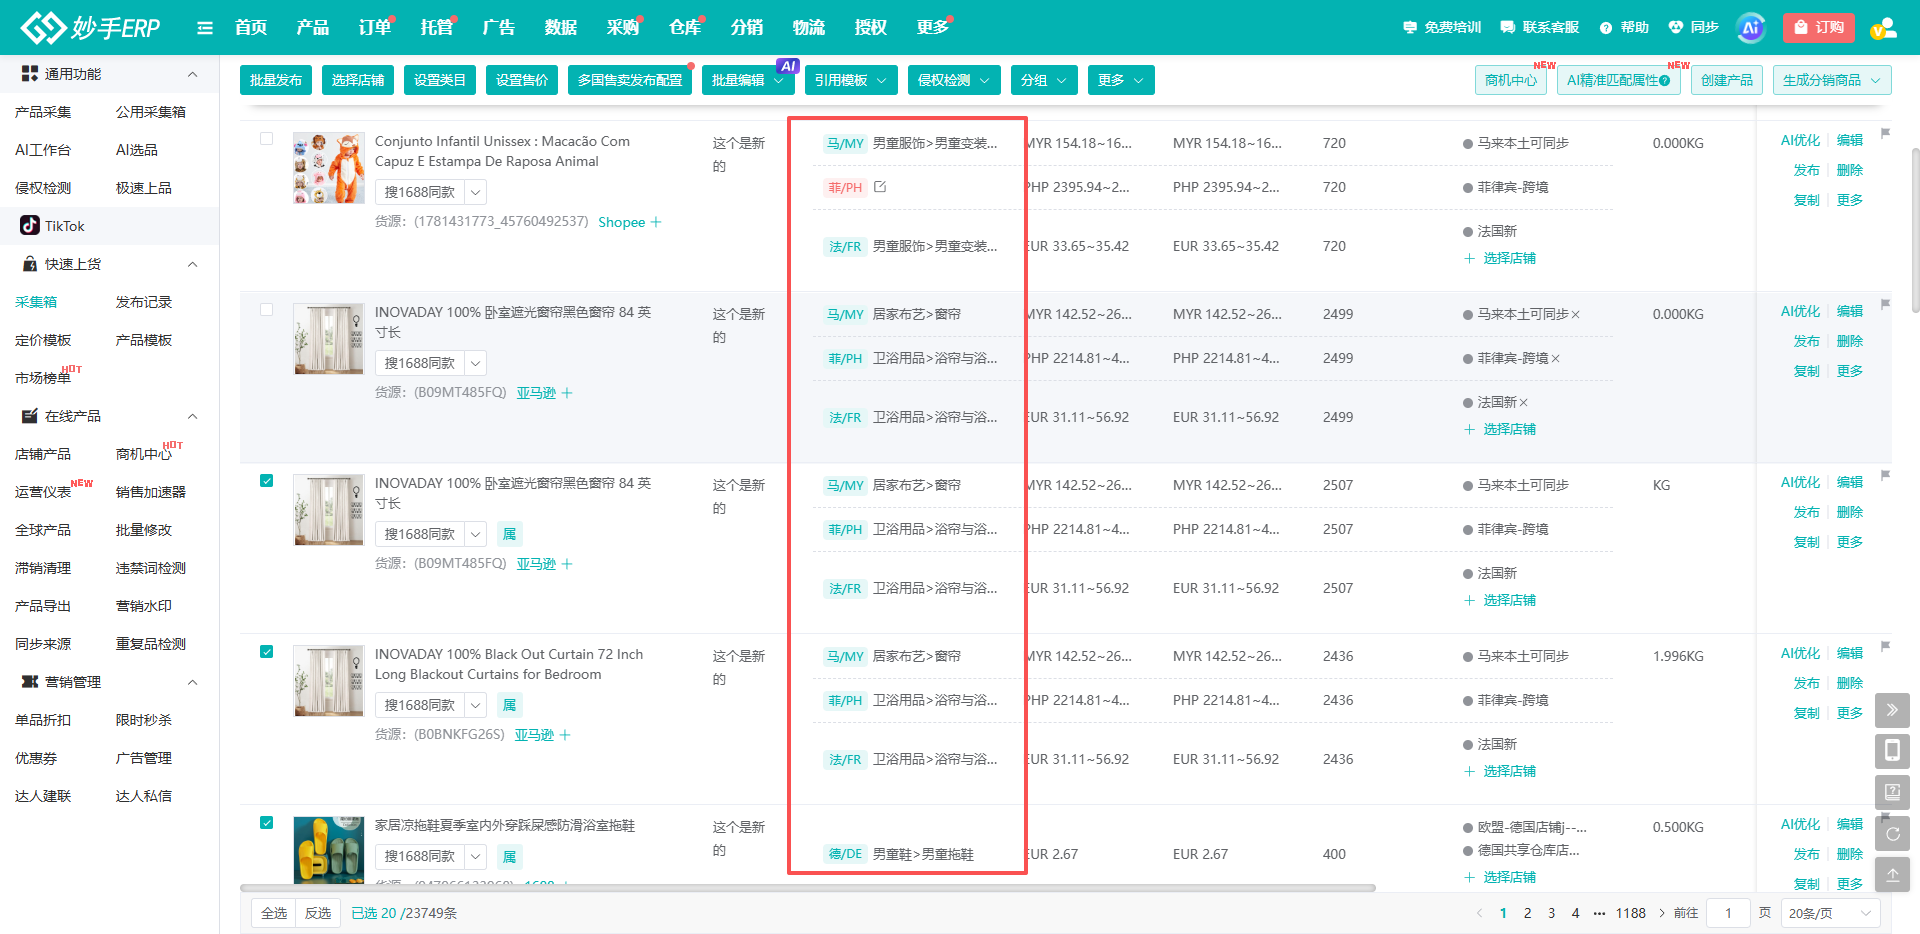Click 全选 to select all items

coord(274,913)
